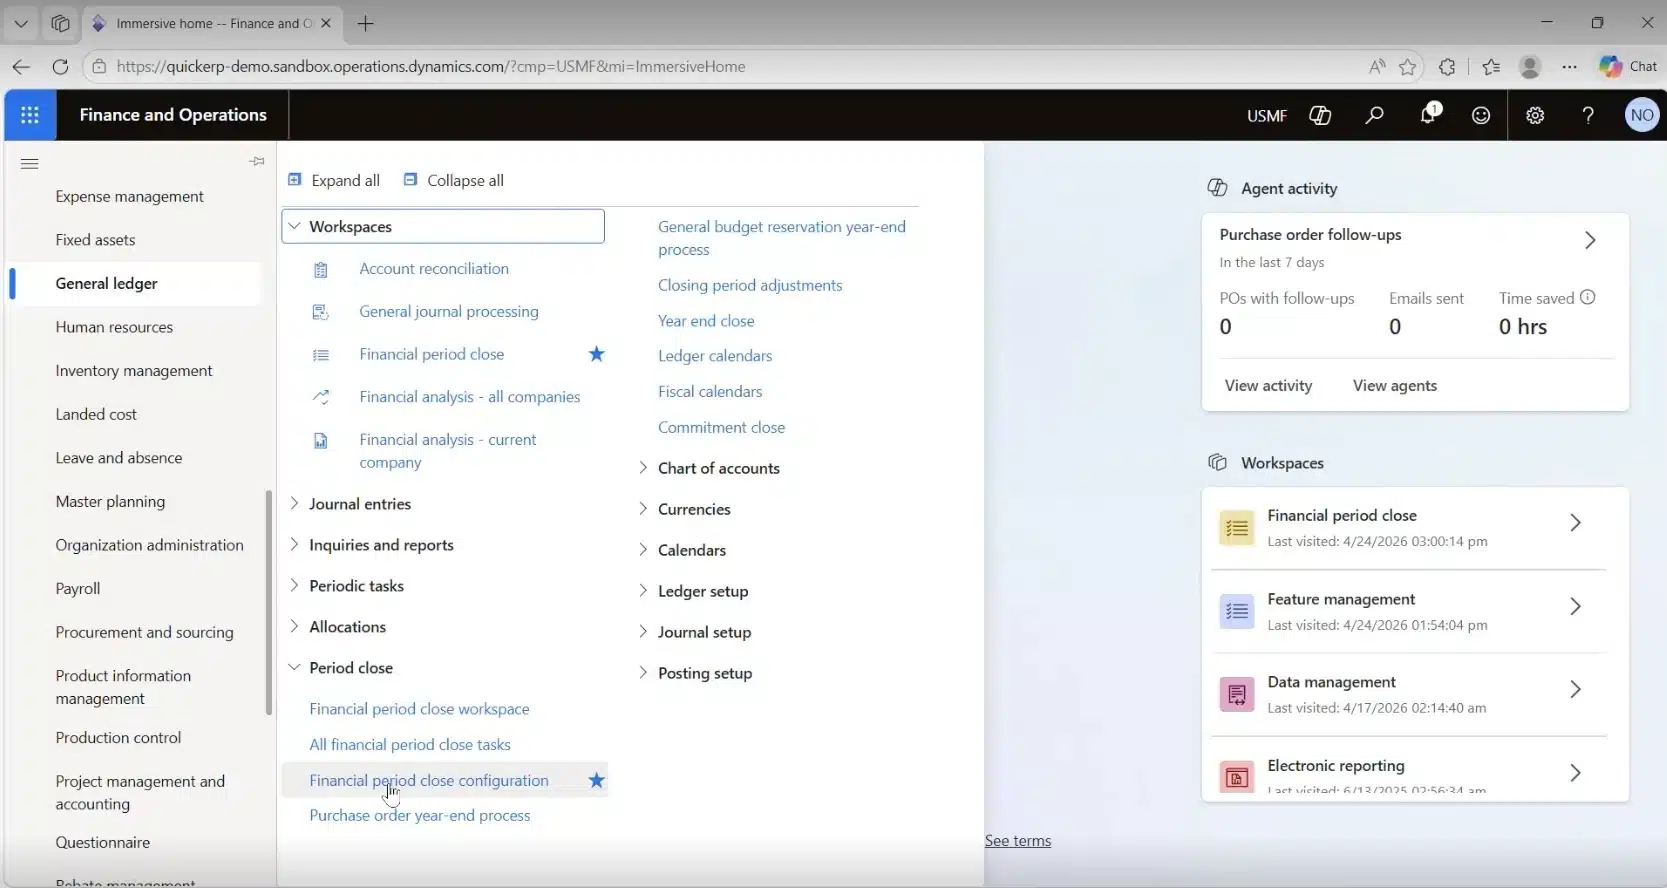Refresh the page in the browser

[x=60, y=67]
